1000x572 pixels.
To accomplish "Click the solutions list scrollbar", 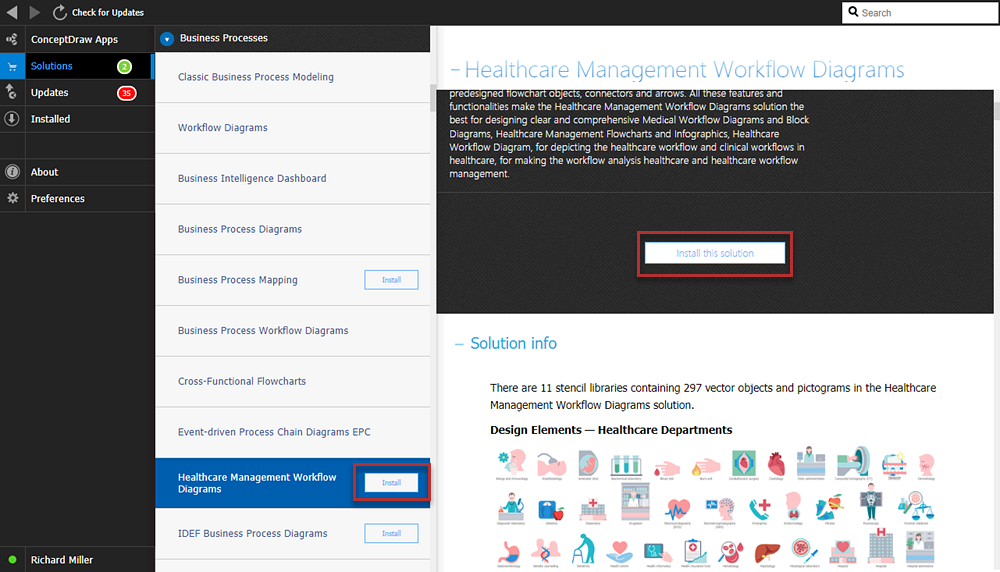I will [x=433, y=99].
